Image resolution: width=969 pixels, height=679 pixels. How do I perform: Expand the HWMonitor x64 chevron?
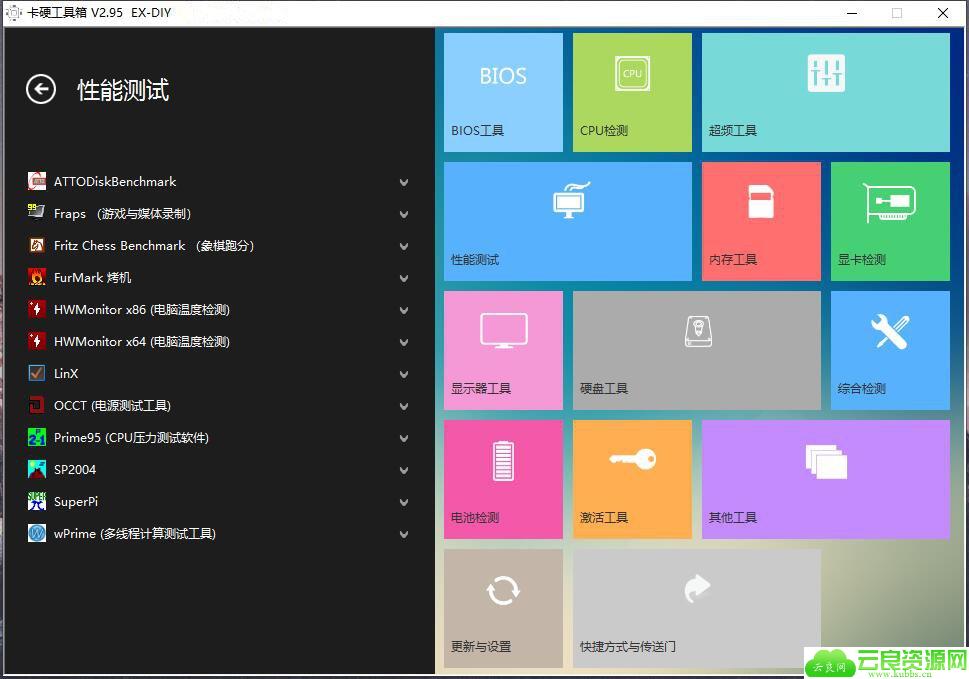tap(404, 342)
